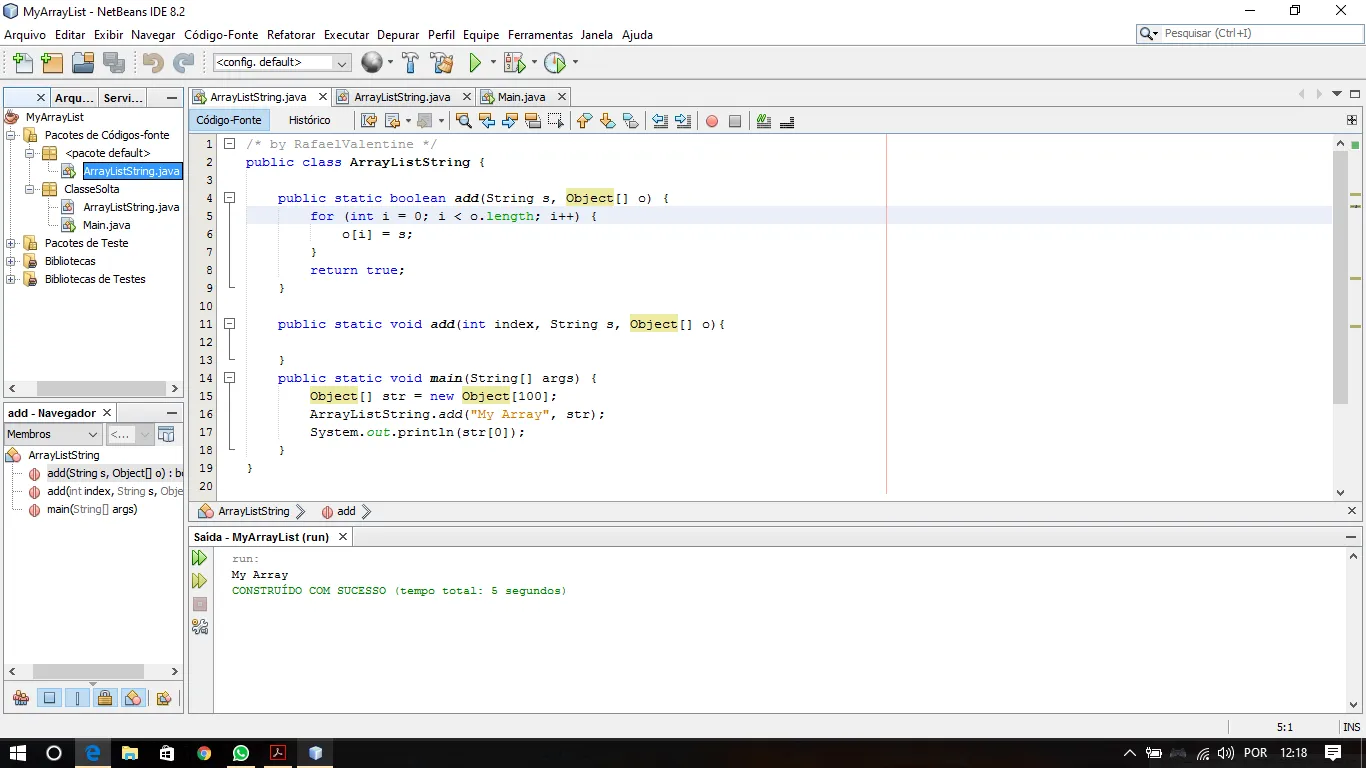Click the Undo arrow in the main toolbar
Screen dimensions: 1366x768
click(152, 63)
